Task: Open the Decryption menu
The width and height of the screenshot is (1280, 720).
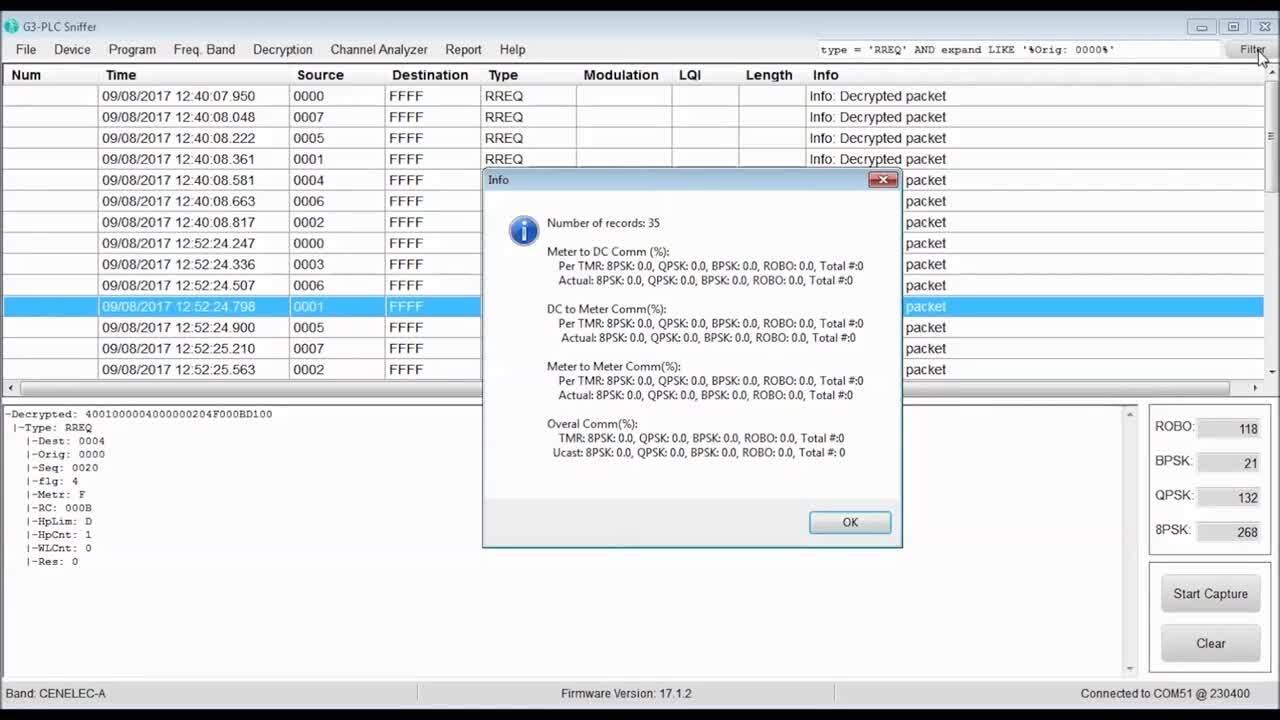Action: [x=282, y=49]
